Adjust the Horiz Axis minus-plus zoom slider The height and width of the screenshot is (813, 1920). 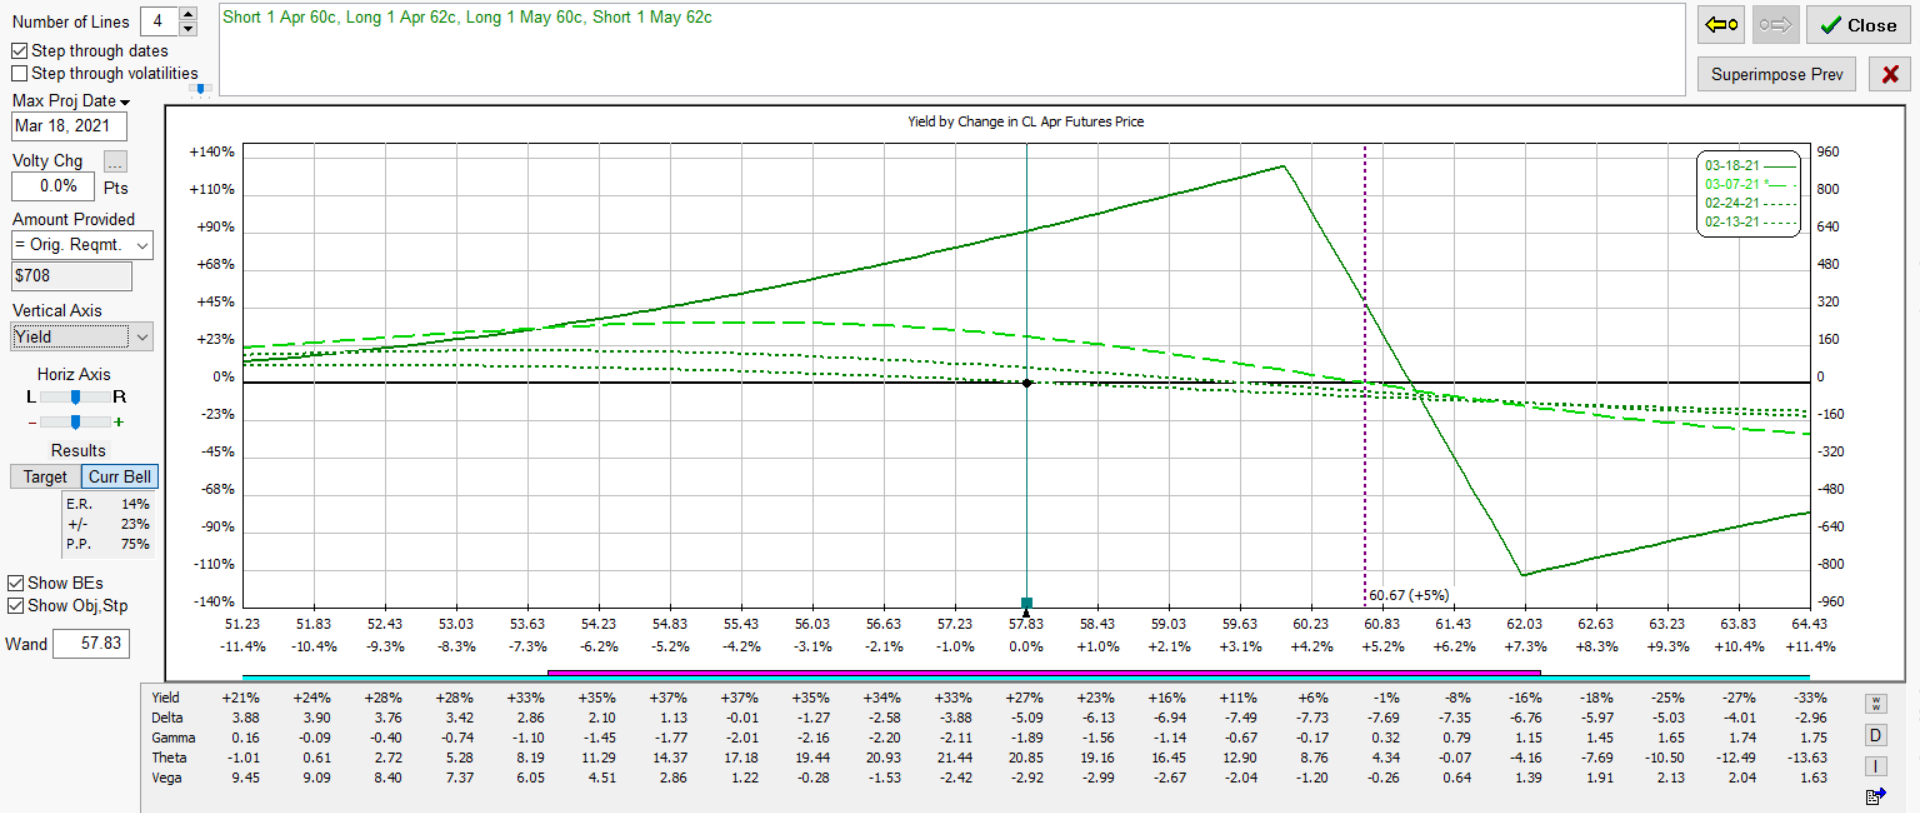pyautogui.click(x=75, y=422)
